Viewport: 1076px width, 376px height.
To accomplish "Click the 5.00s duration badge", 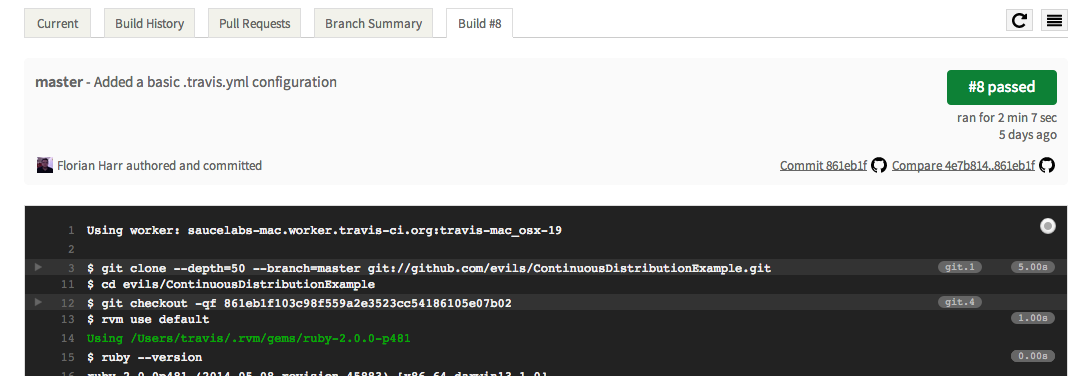I will coord(1033,267).
